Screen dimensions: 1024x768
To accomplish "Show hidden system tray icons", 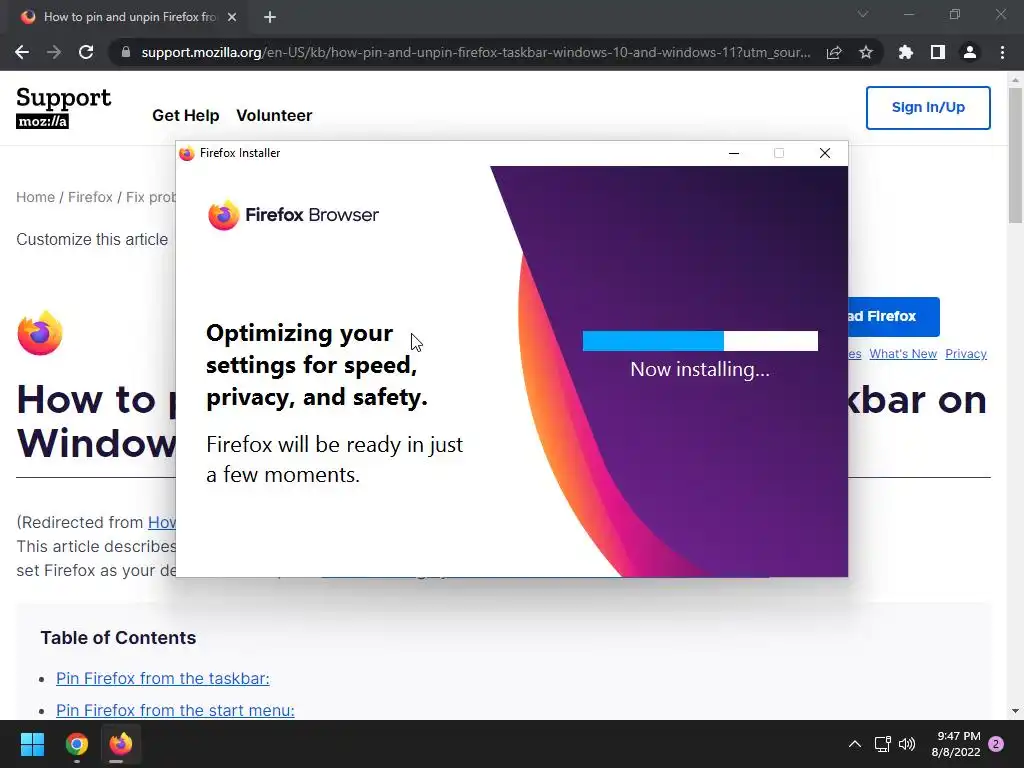I will pyautogui.click(x=855, y=744).
